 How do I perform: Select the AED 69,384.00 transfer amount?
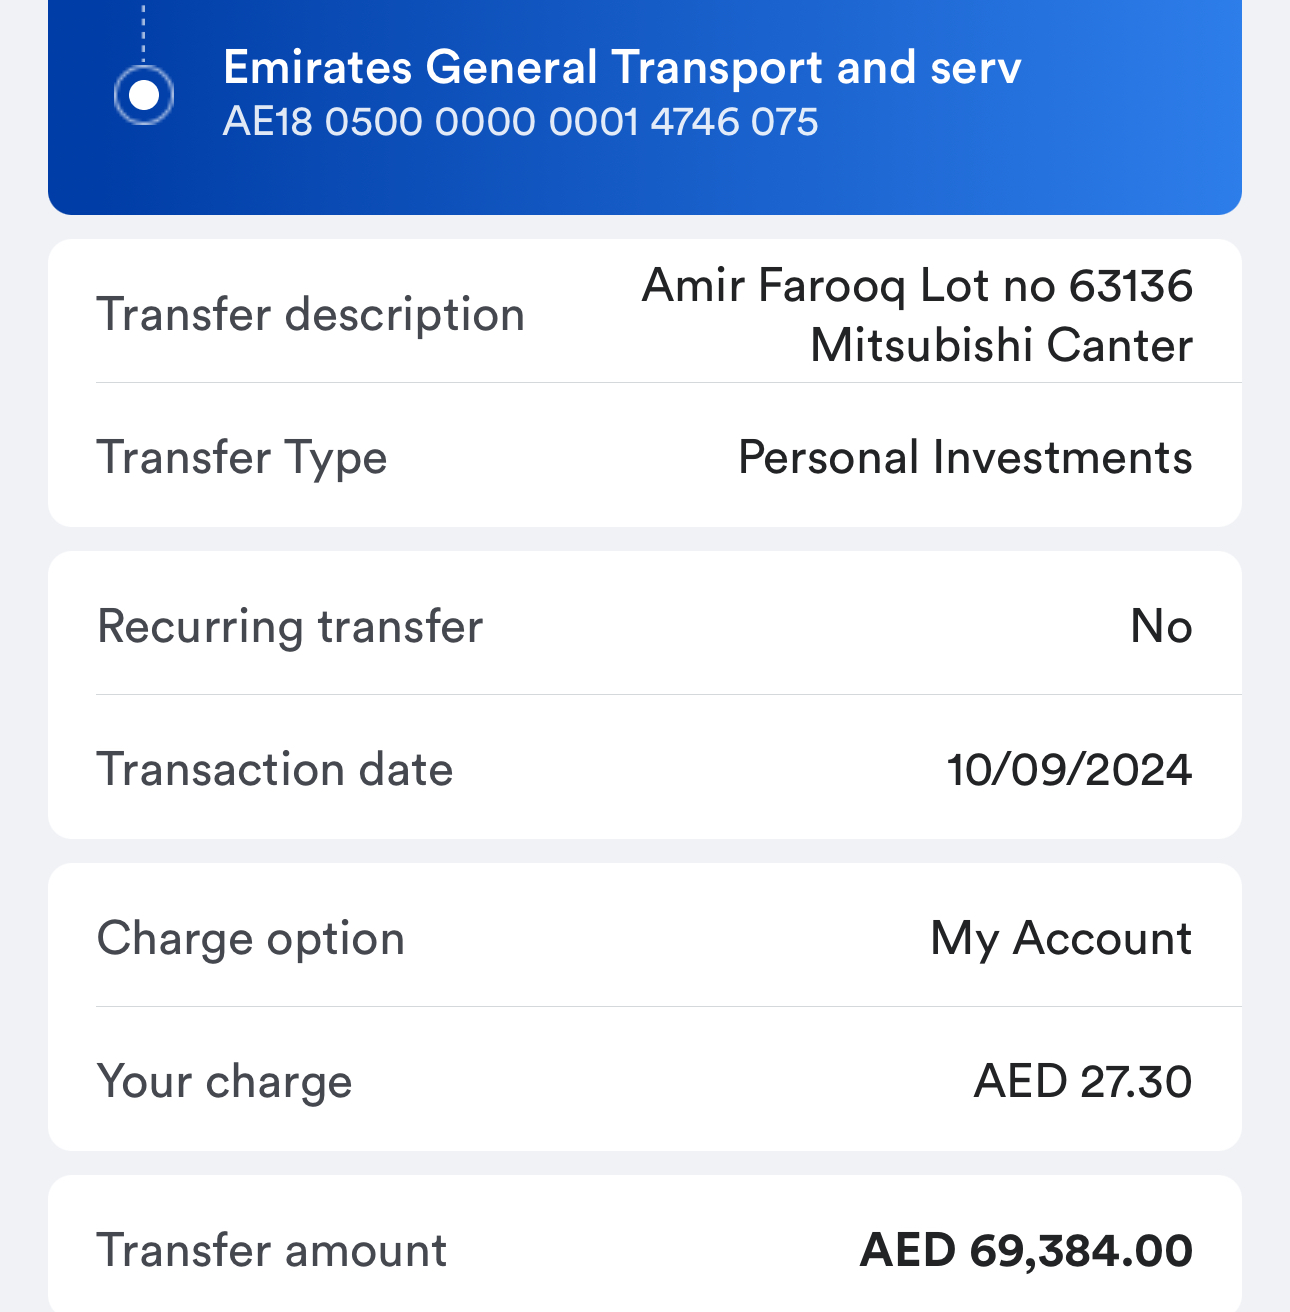coord(1026,1251)
